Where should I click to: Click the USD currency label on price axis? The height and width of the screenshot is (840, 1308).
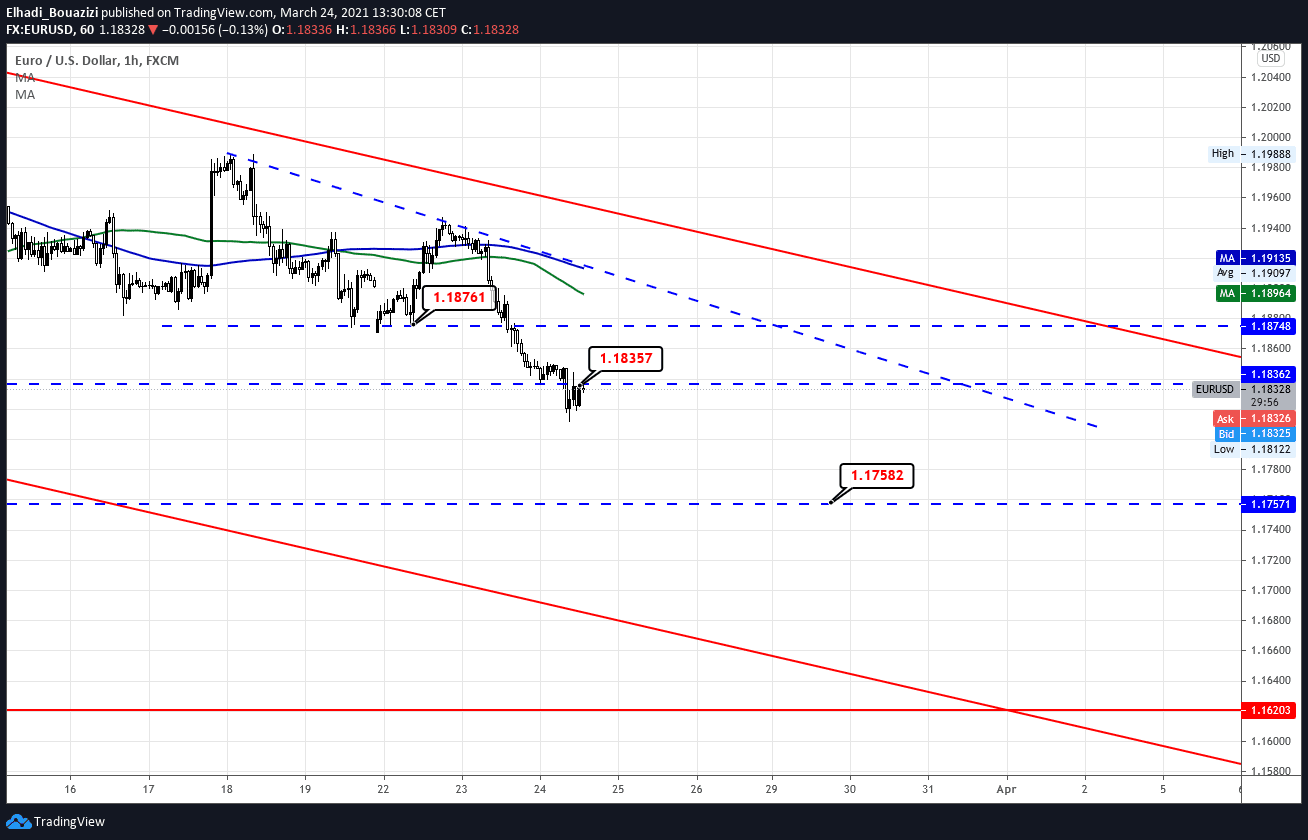tap(1270, 58)
